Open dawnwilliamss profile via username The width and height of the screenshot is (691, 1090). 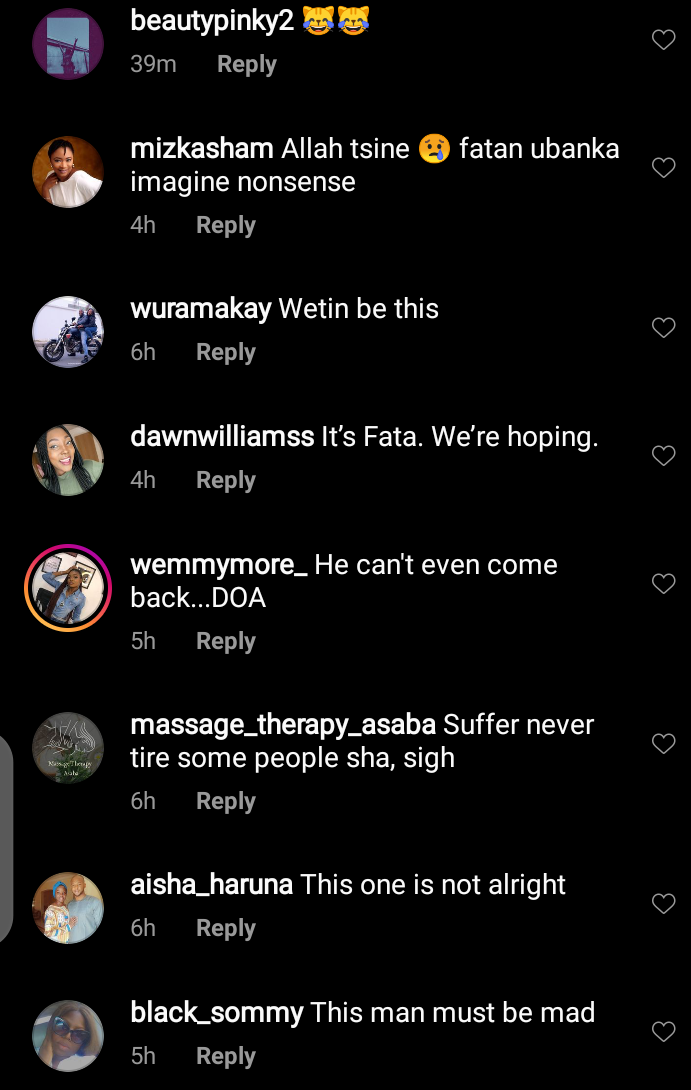(222, 437)
